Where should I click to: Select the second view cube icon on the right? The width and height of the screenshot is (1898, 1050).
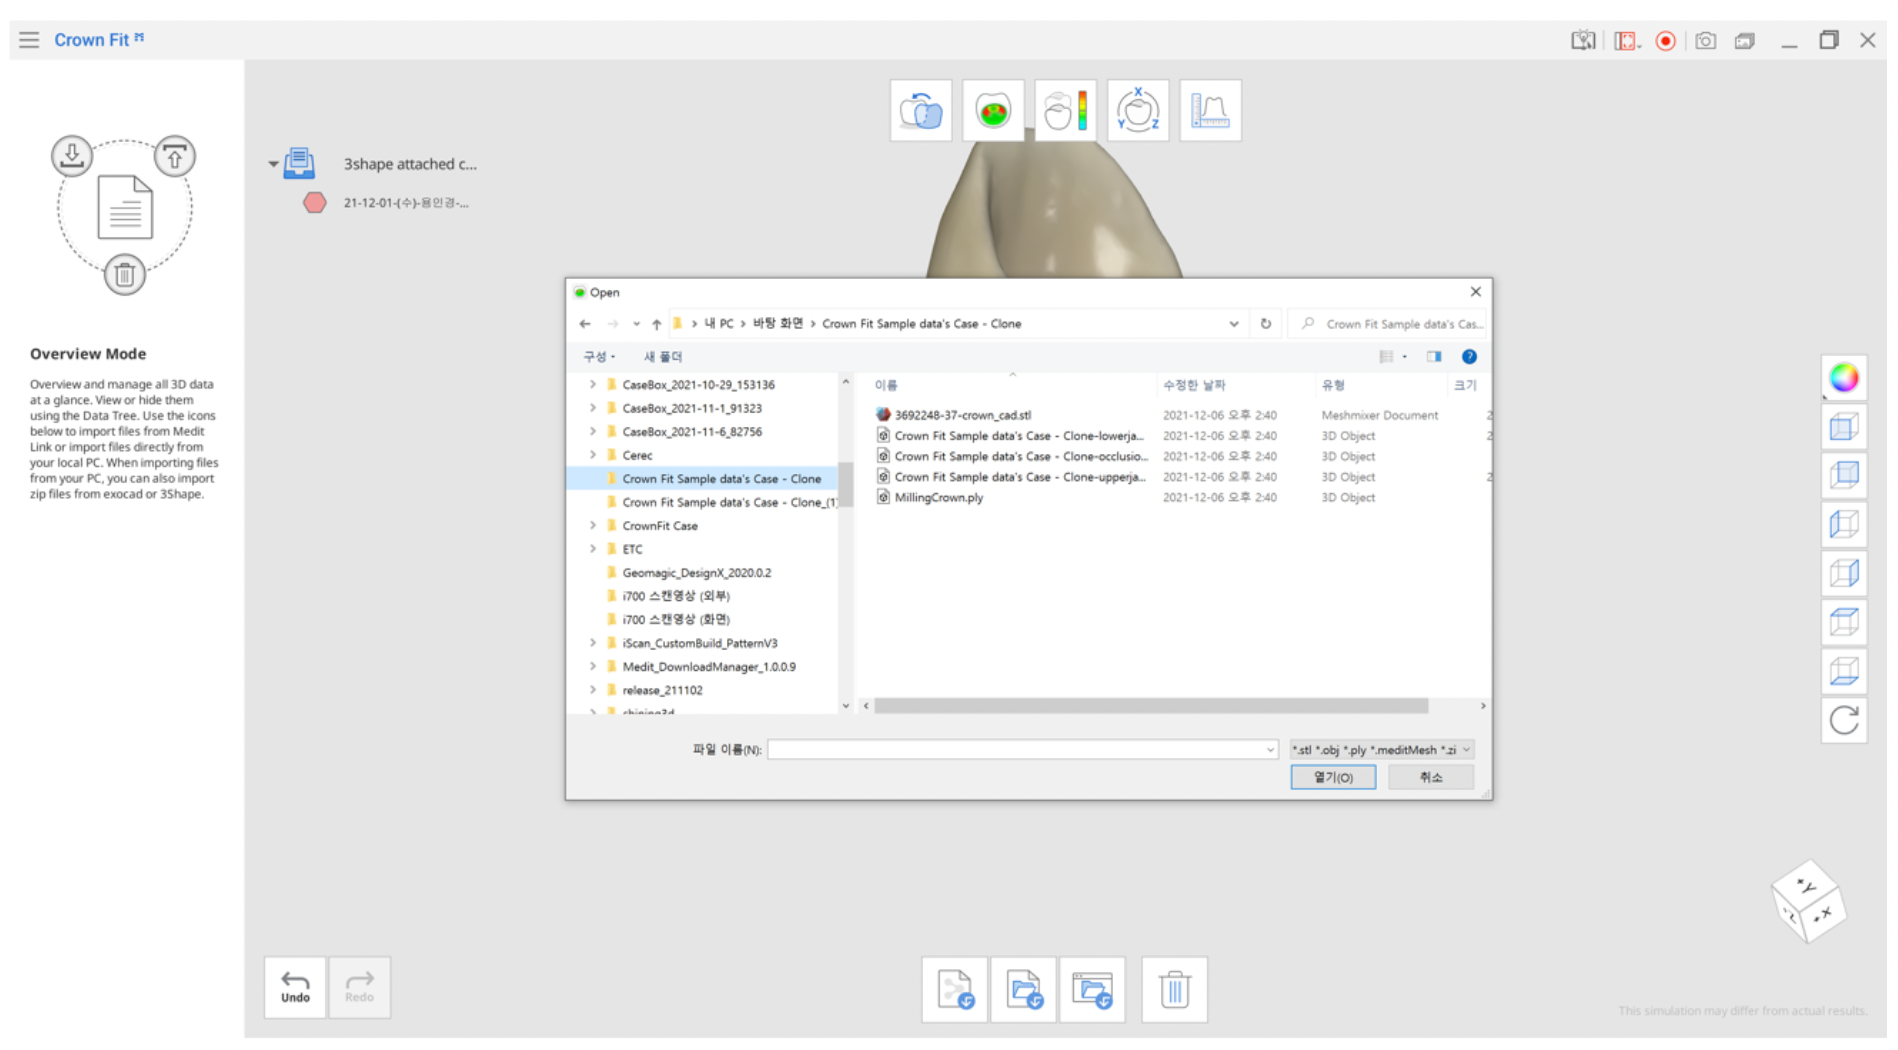(1844, 476)
